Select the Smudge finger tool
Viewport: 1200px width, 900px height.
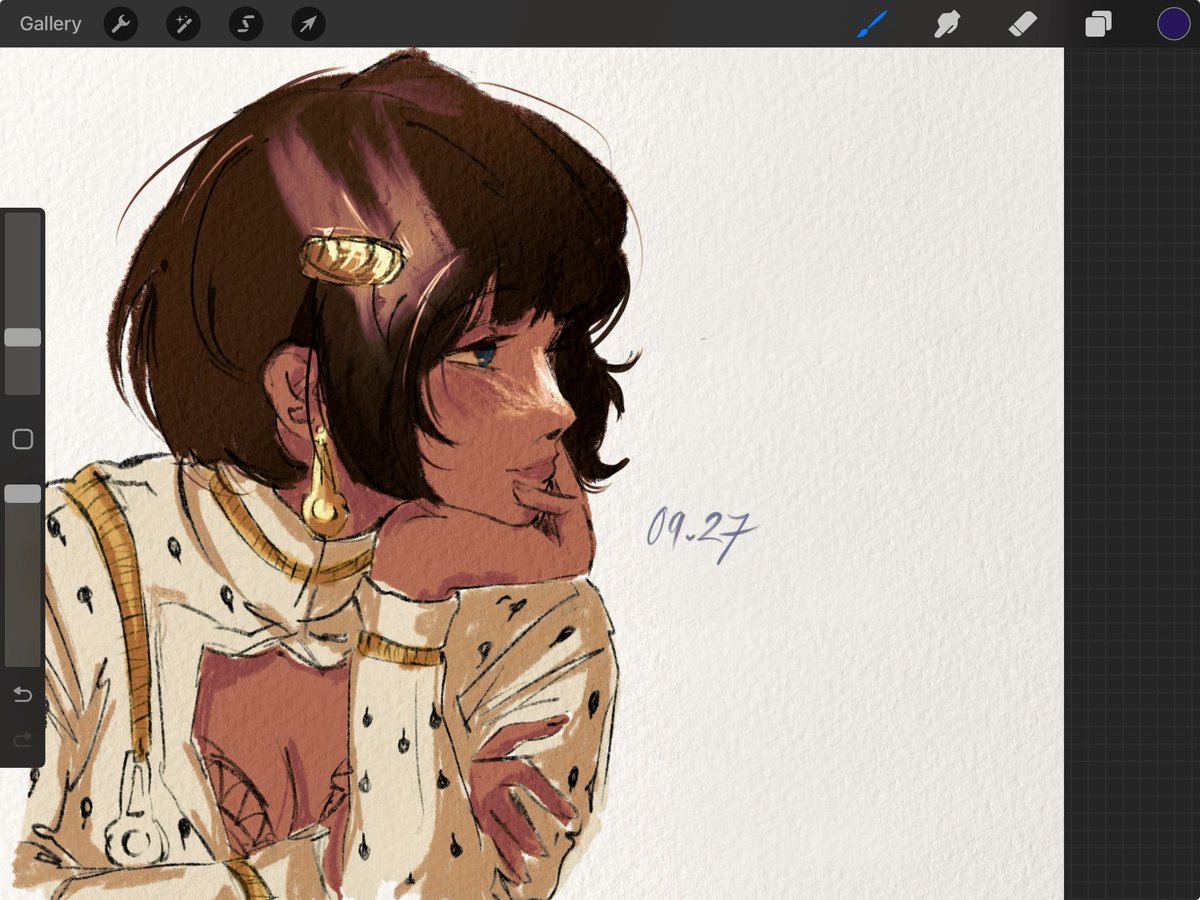pos(947,24)
